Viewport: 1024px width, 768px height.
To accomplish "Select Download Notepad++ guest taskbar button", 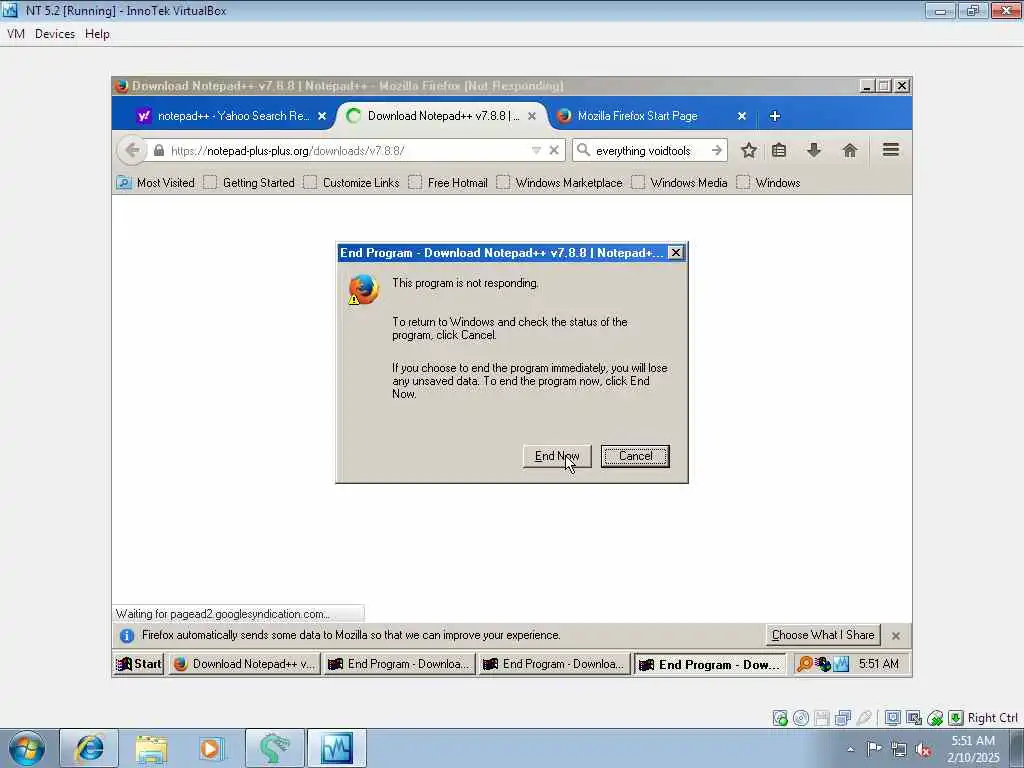I will [244, 664].
